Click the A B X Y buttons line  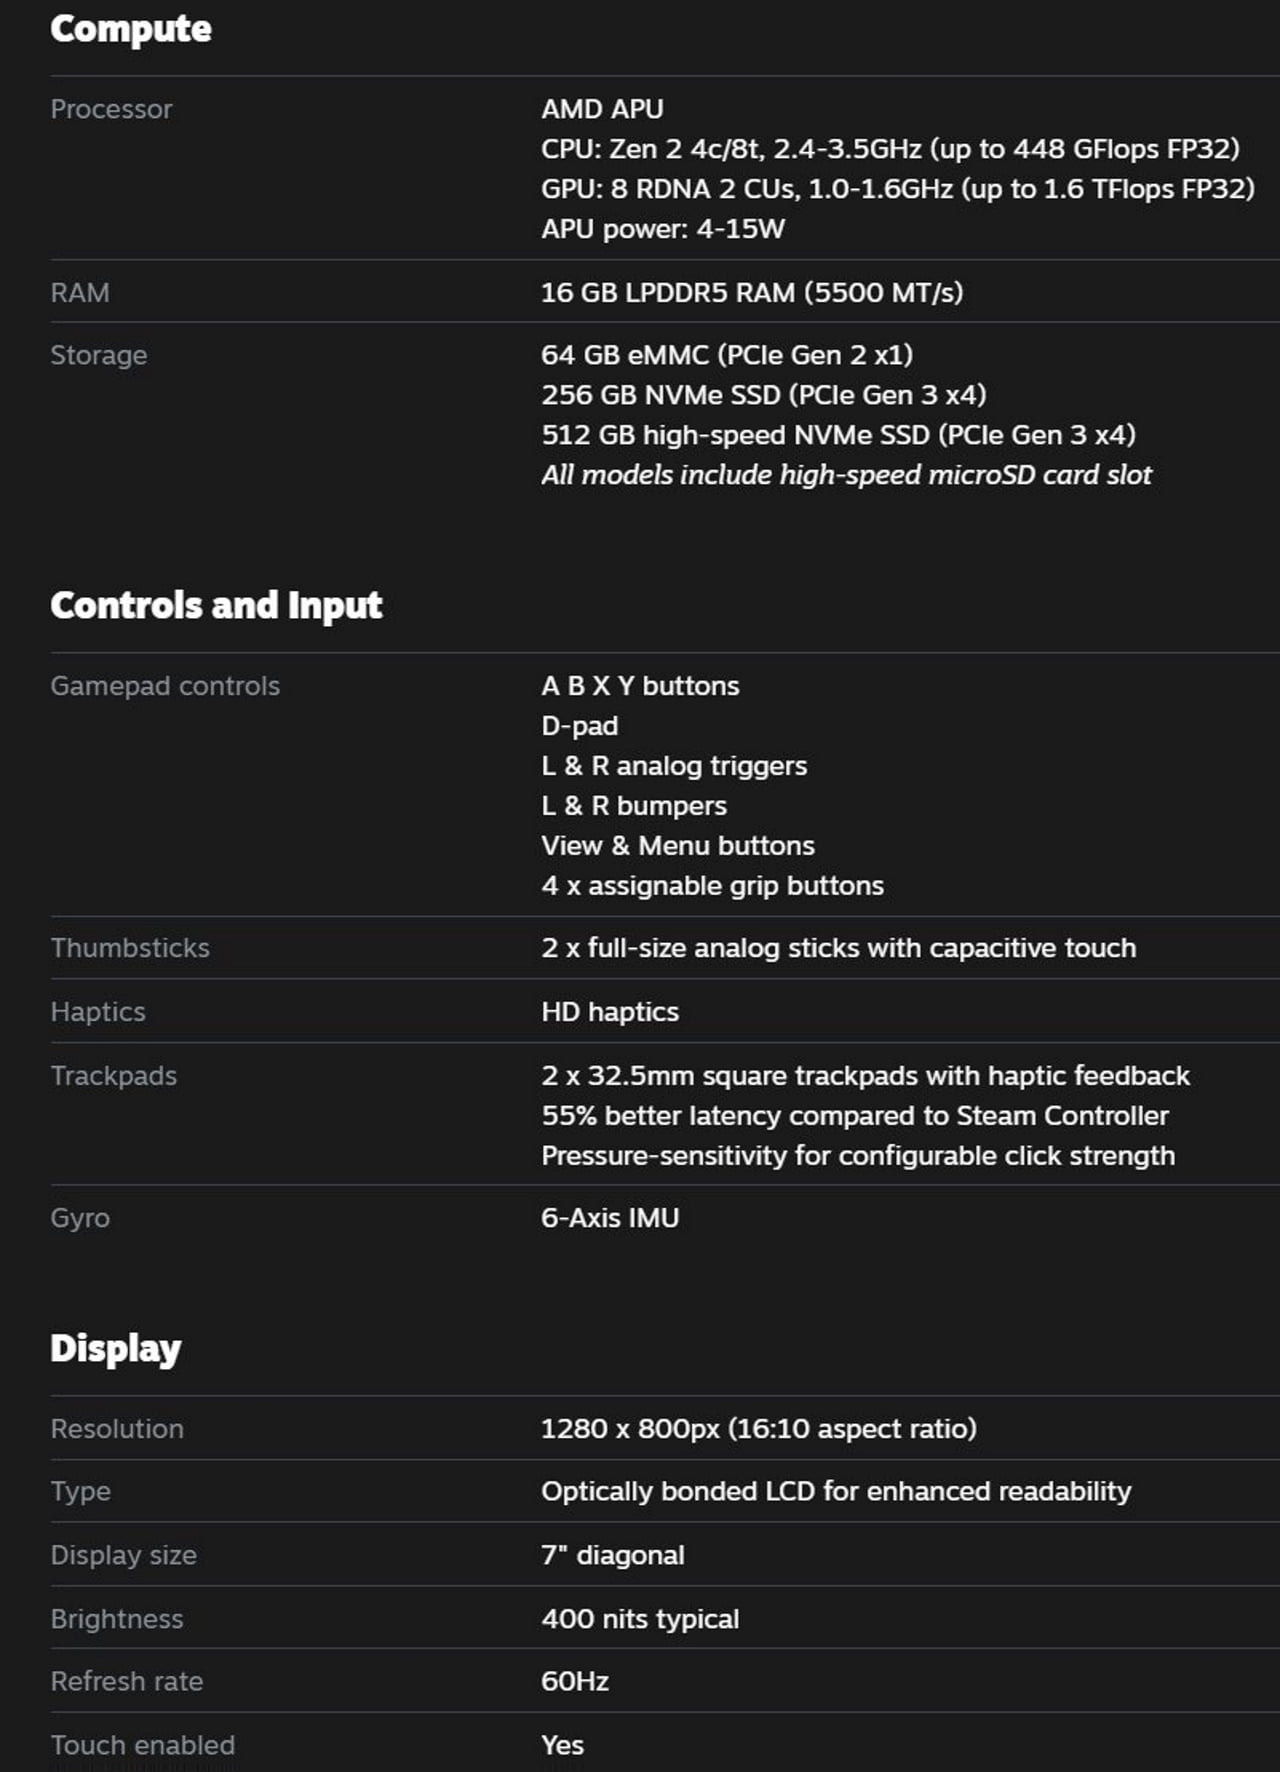[x=640, y=686]
